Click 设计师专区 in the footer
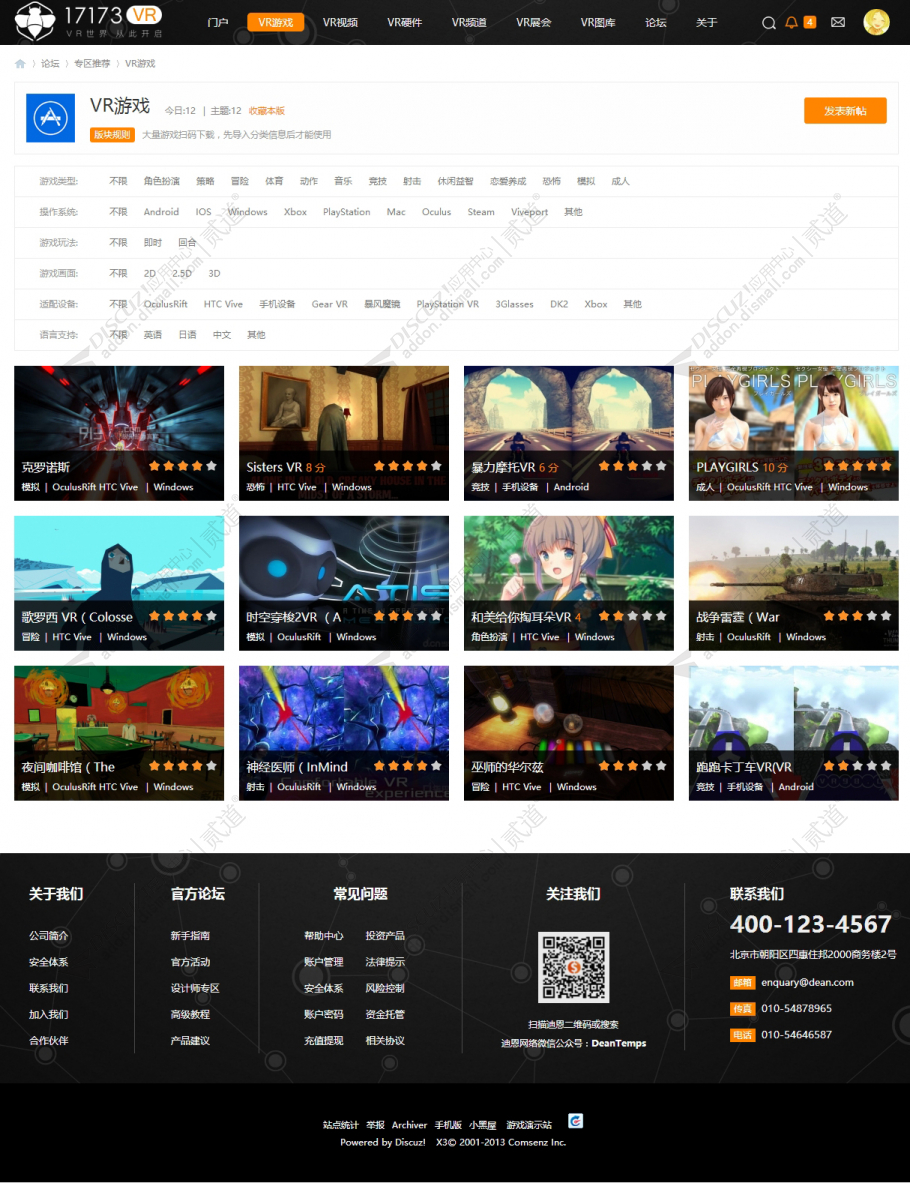The image size is (910, 1183). tap(195, 988)
